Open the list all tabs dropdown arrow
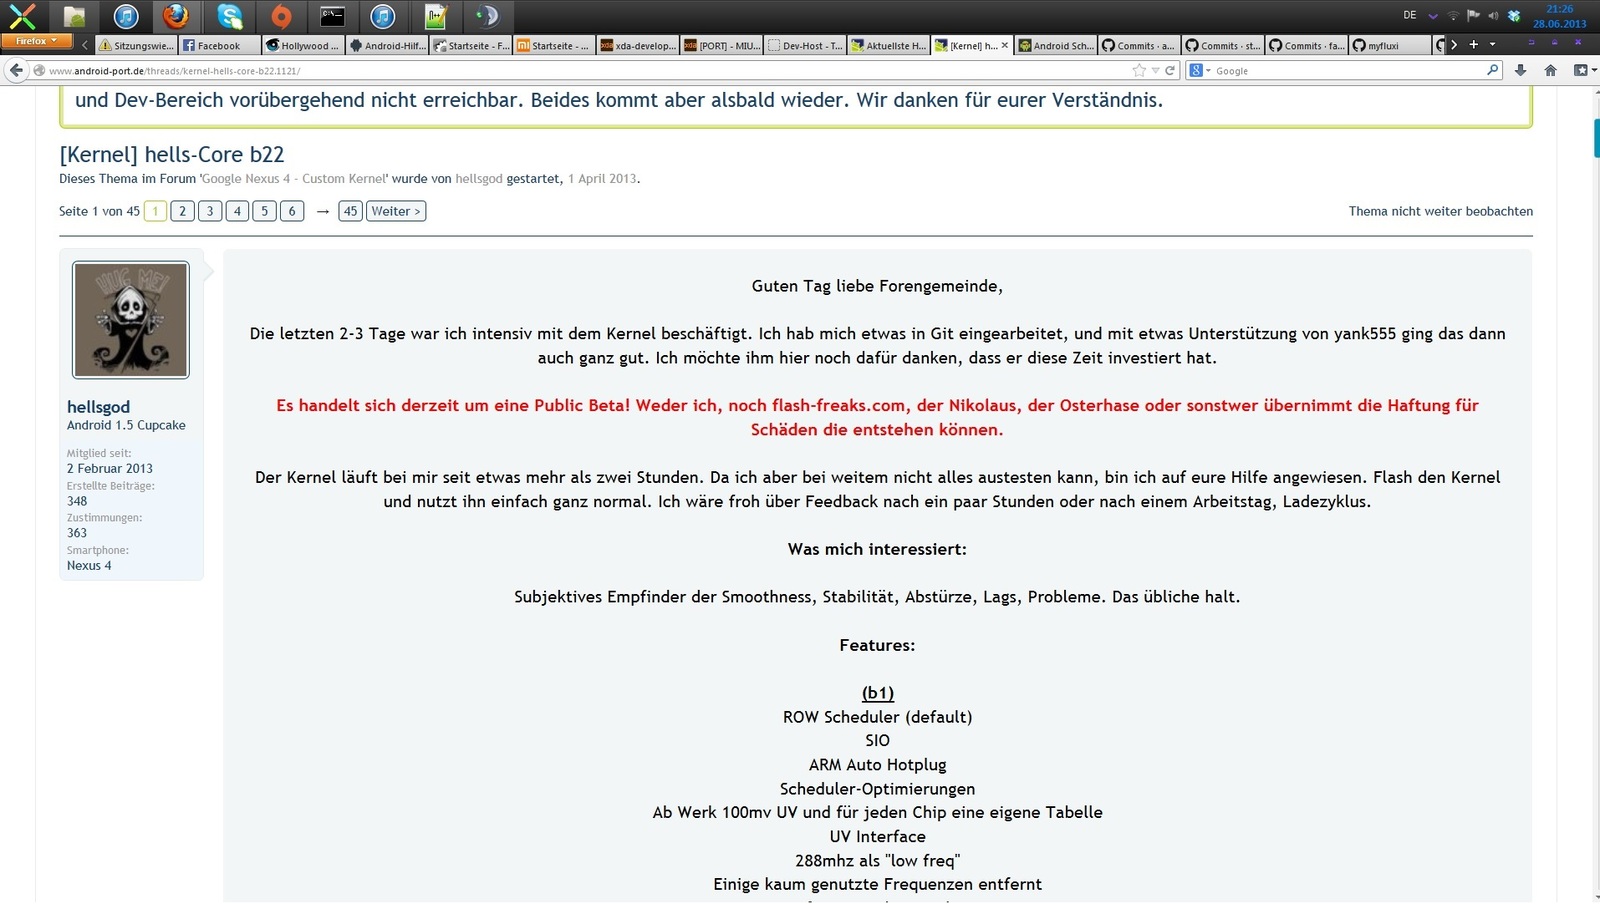 tap(1492, 44)
